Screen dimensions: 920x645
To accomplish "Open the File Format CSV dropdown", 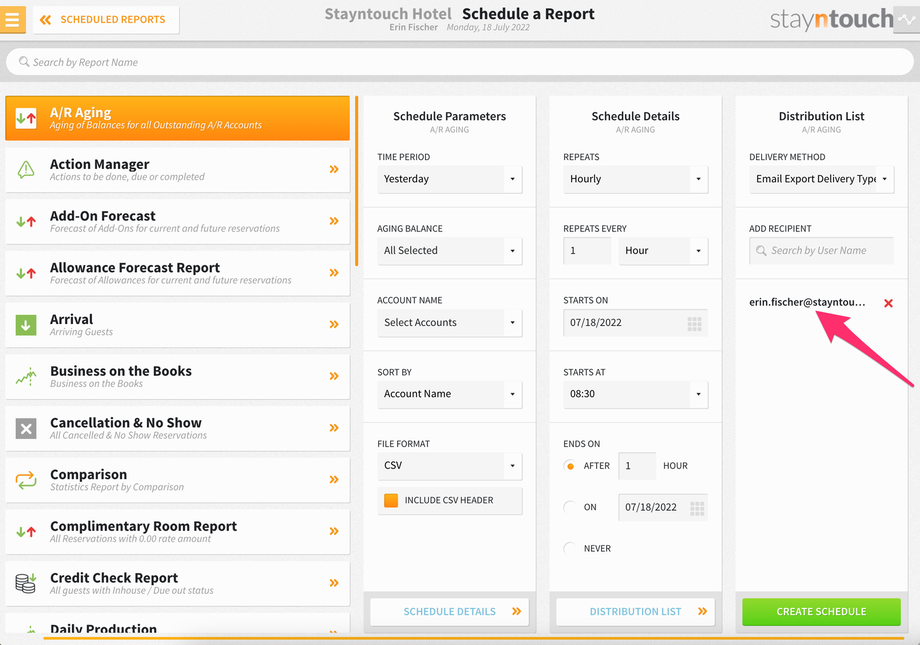I will (449, 466).
